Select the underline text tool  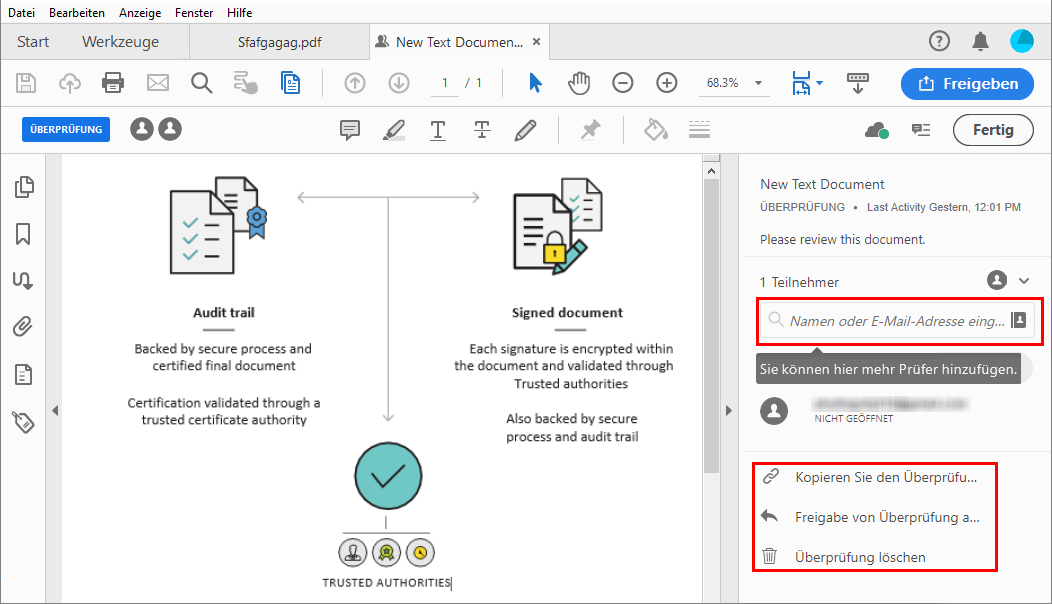pos(437,130)
